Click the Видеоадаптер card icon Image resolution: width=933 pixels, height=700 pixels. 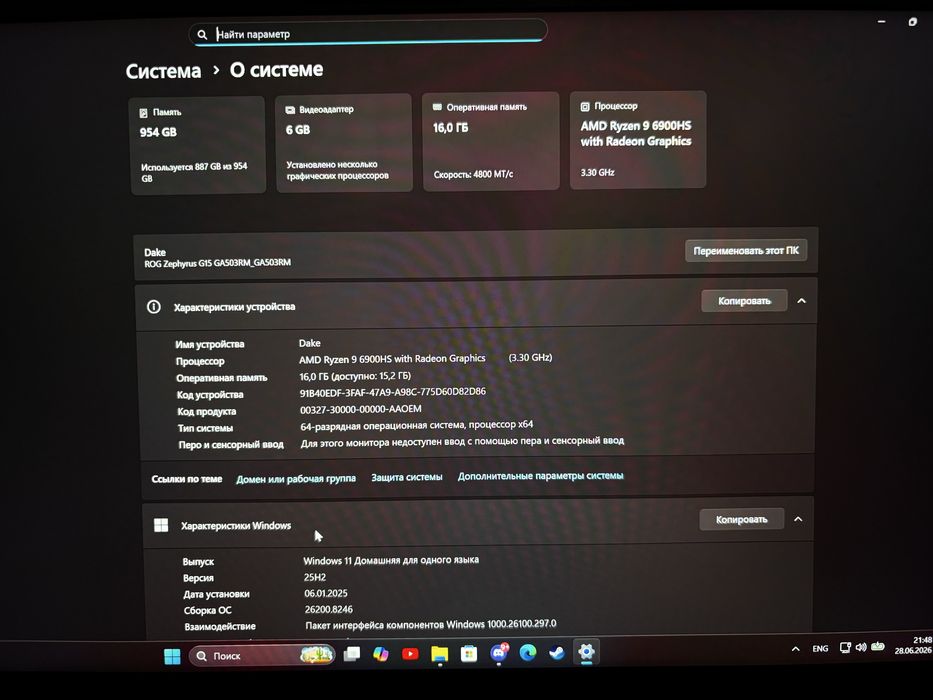[290, 110]
